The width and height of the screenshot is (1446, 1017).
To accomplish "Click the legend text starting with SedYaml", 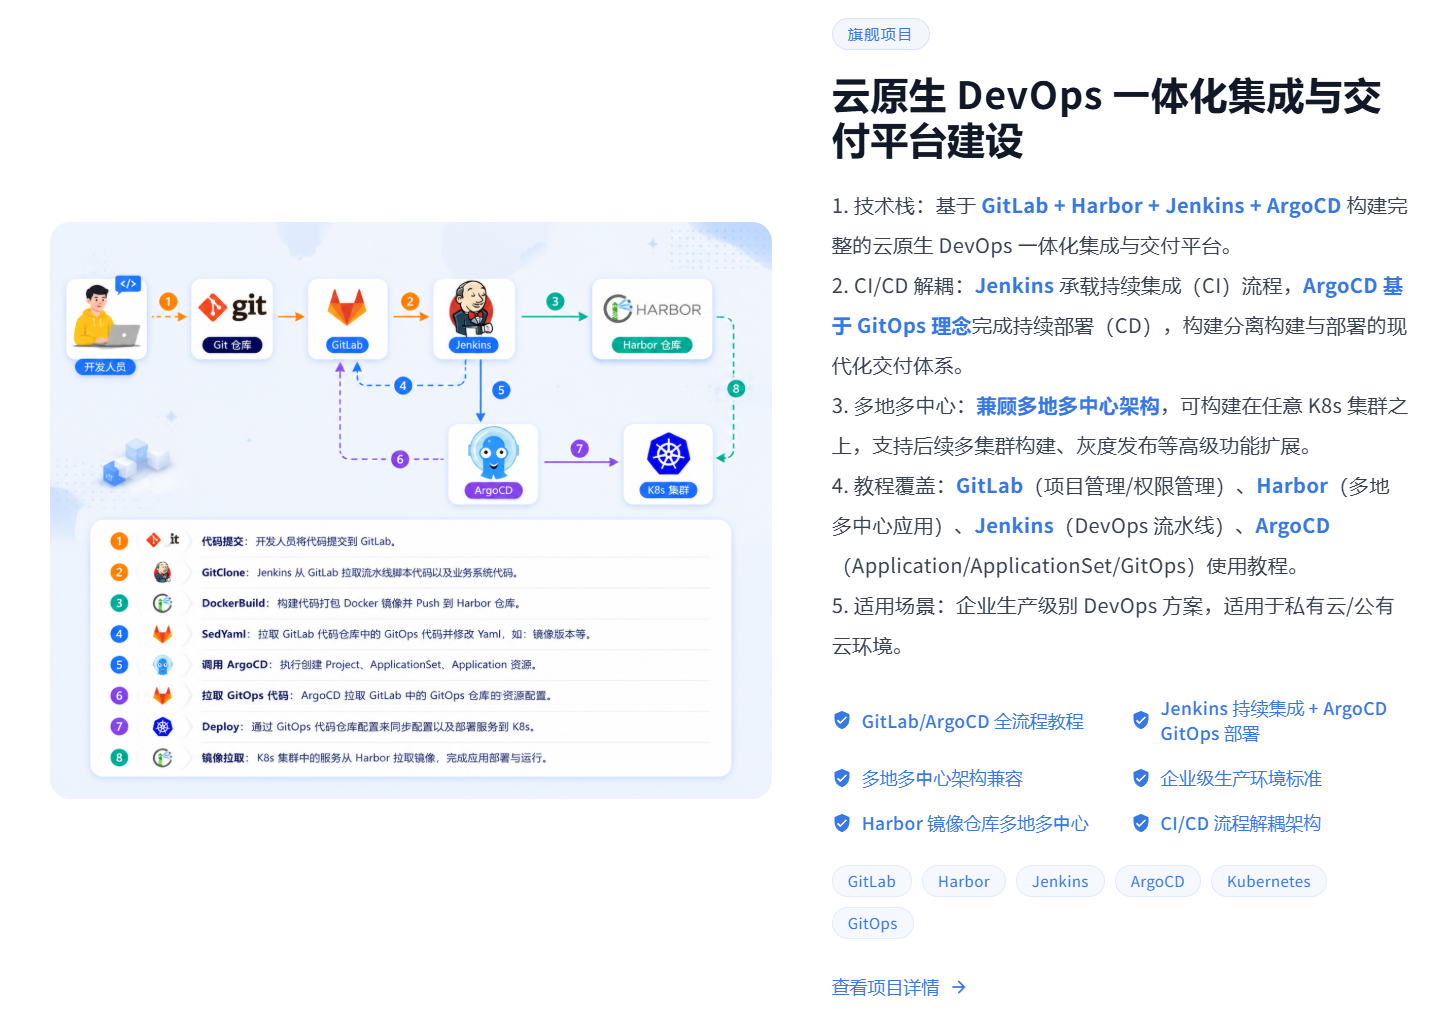I will click(x=397, y=634).
